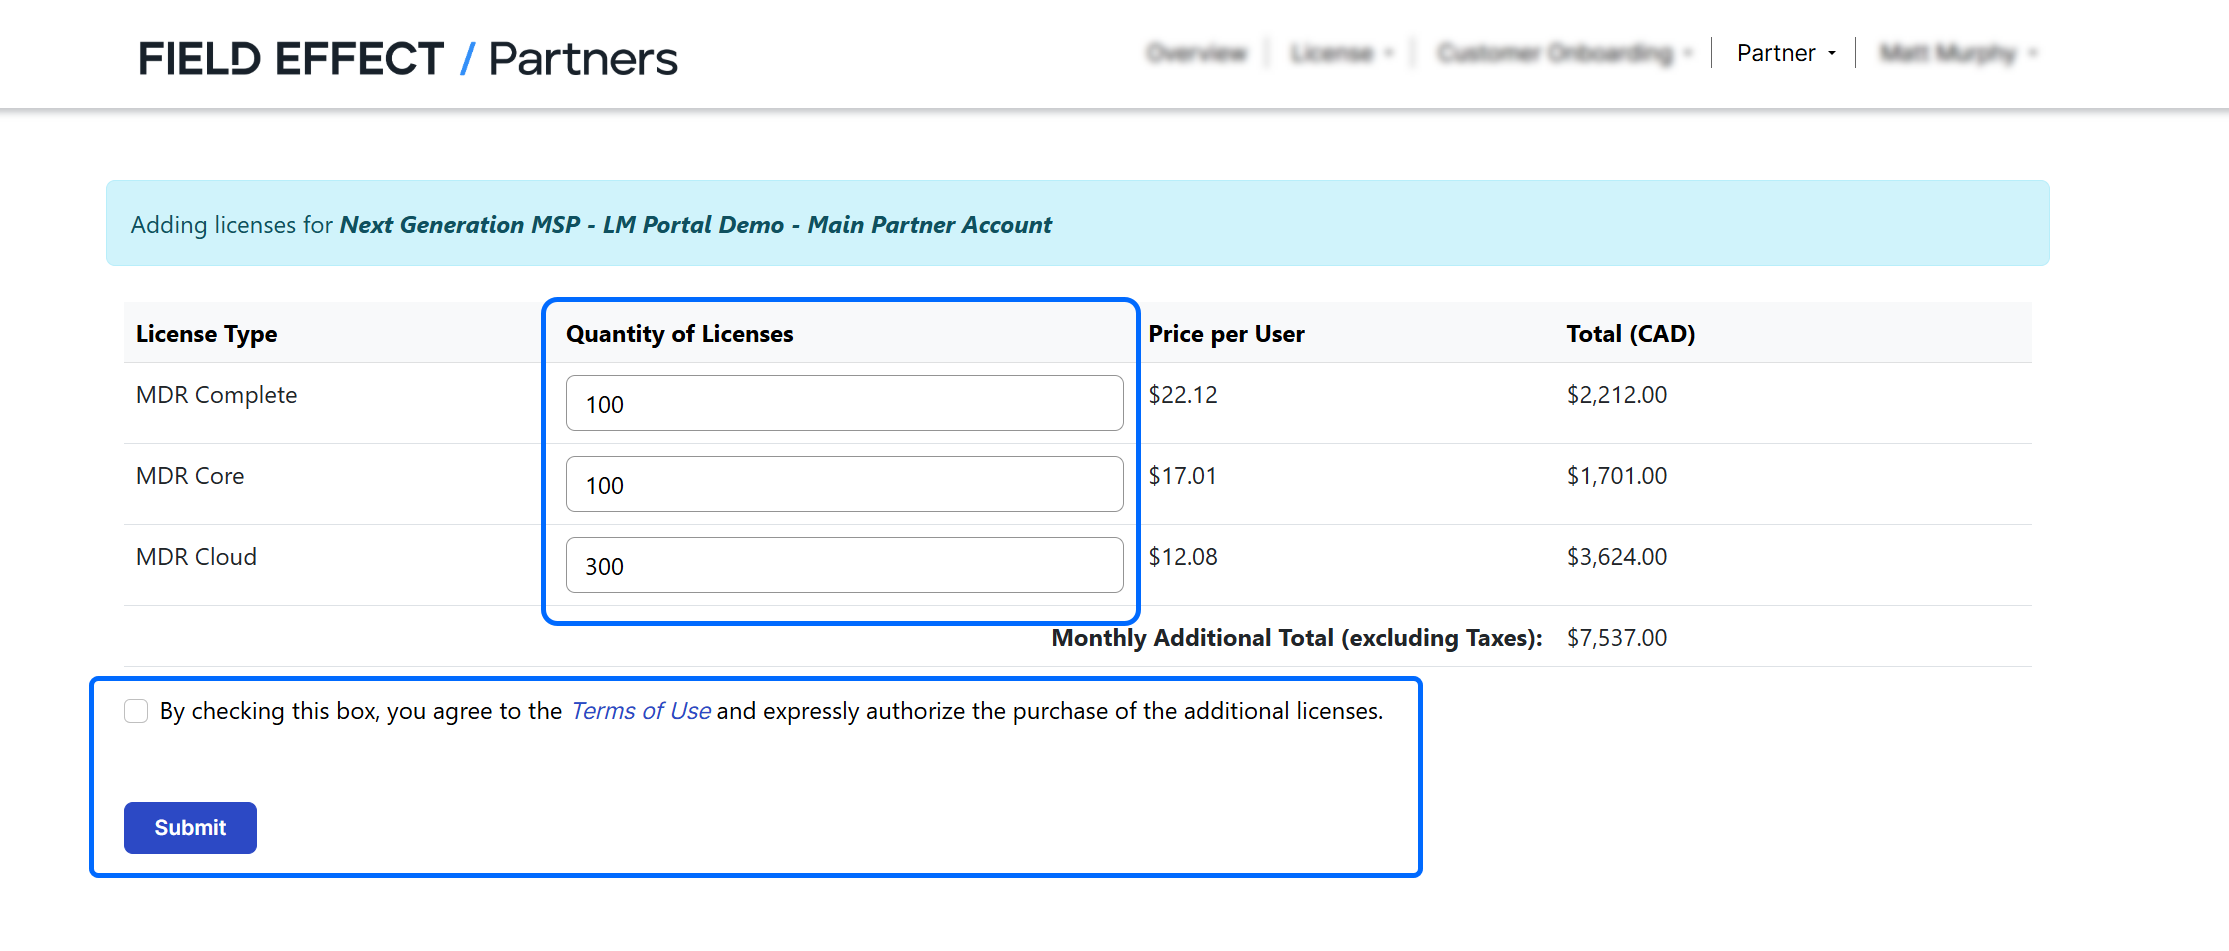Open the blurred user account dropdown
2229x951 pixels.
1958,53
